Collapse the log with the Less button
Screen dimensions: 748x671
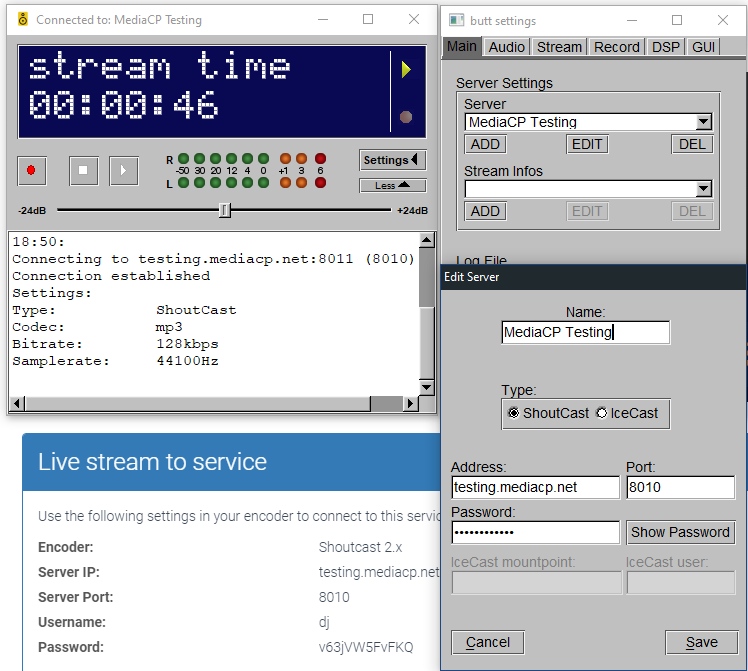tap(392, 186)
